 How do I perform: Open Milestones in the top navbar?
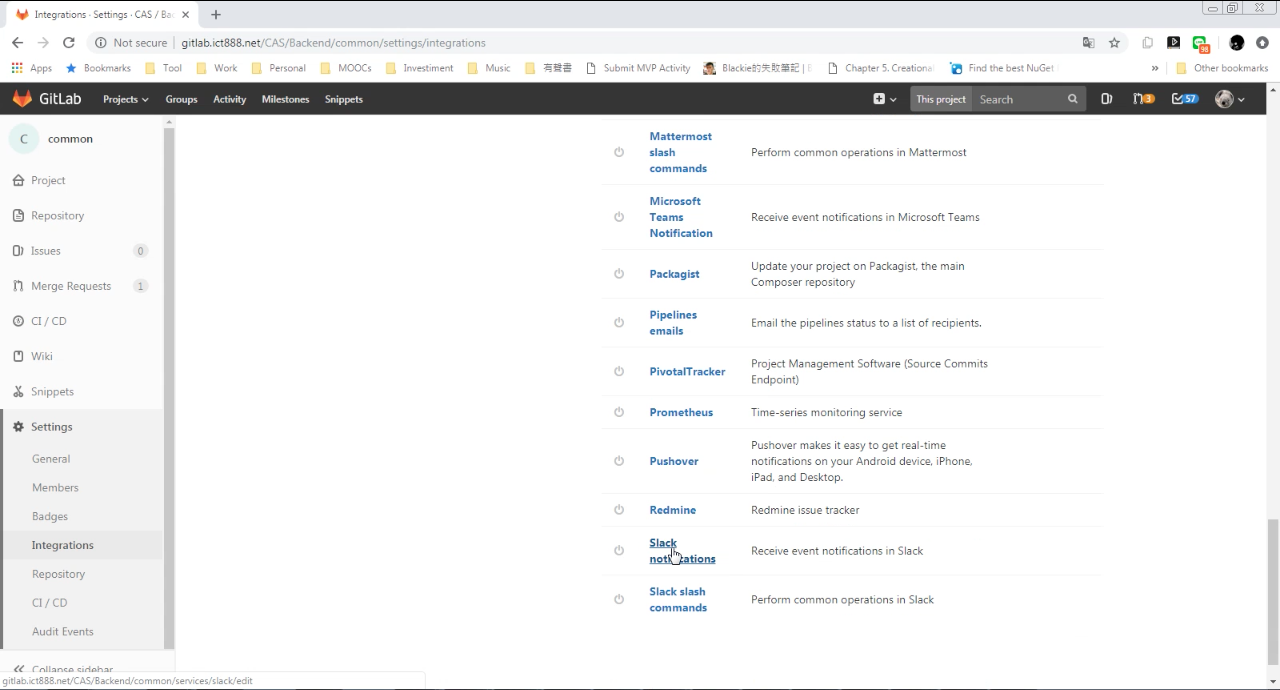pyautogui.click(x=285, y=99)
